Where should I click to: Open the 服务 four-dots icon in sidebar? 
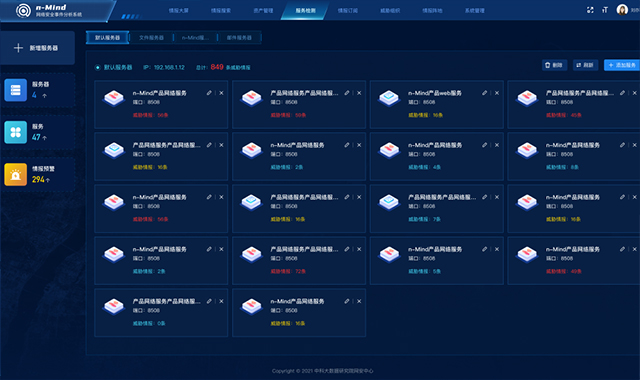16,132
